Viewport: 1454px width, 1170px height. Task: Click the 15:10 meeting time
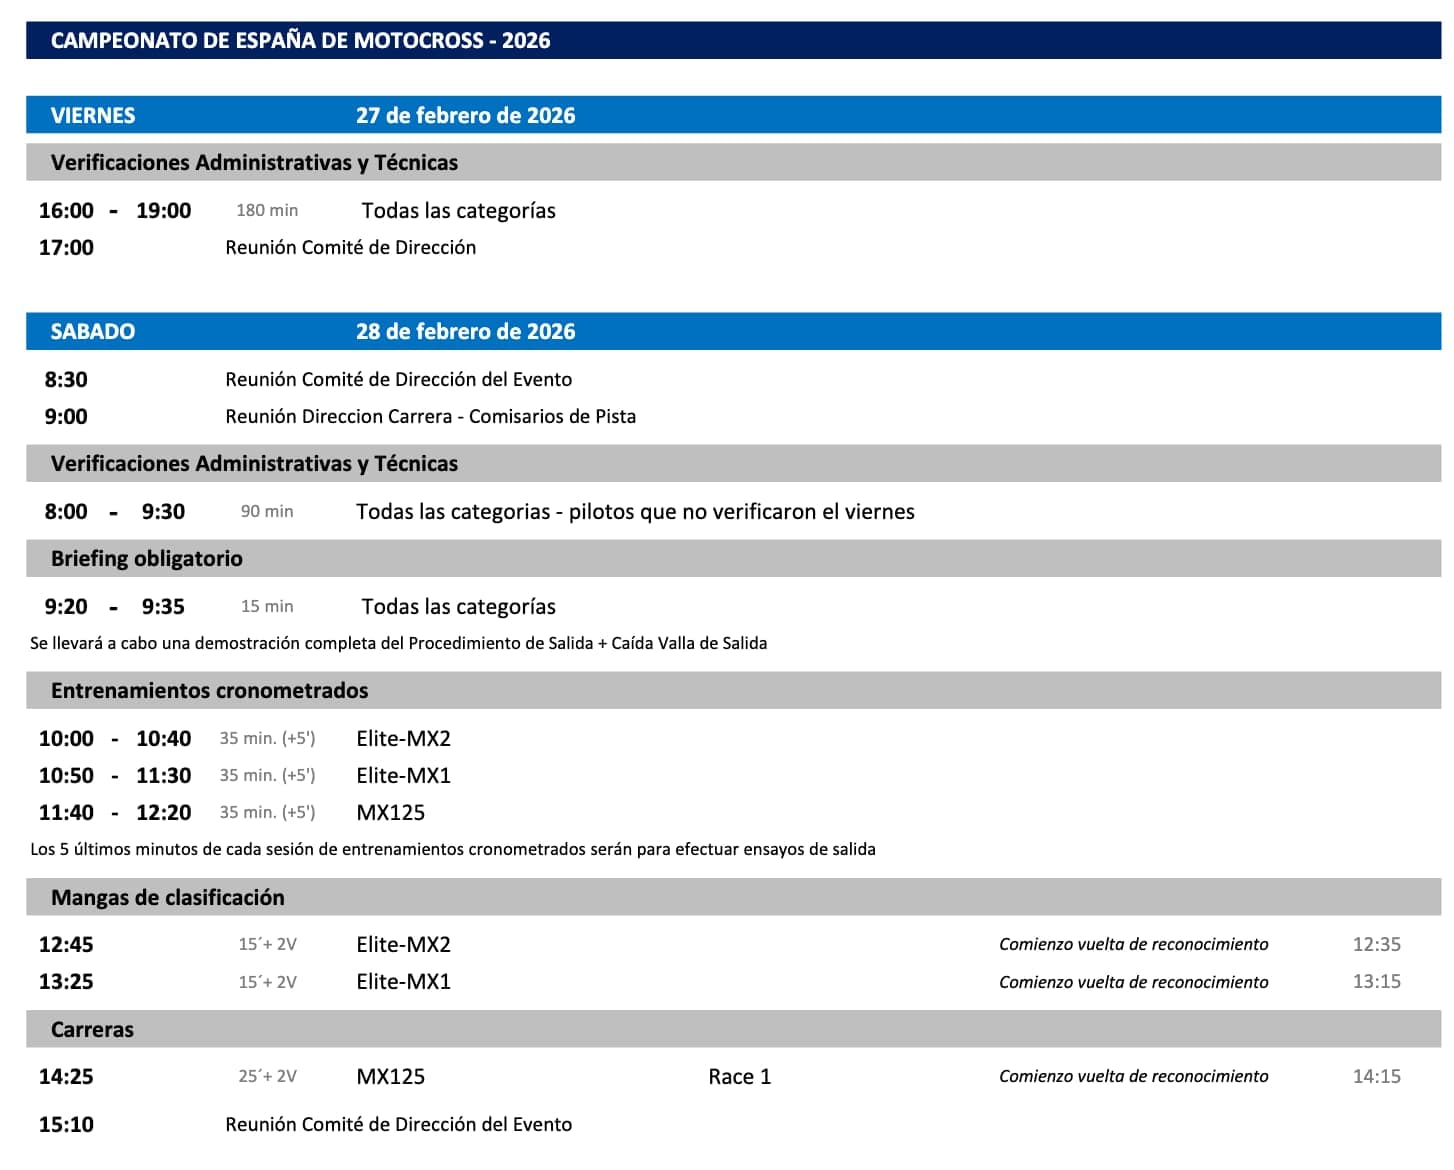click(x=66, y=1125)
